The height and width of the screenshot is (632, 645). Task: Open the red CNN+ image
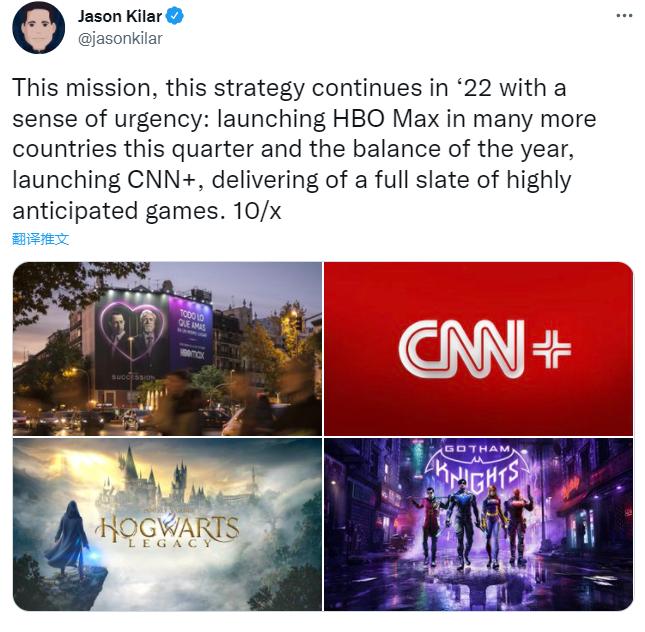point(478,349)
